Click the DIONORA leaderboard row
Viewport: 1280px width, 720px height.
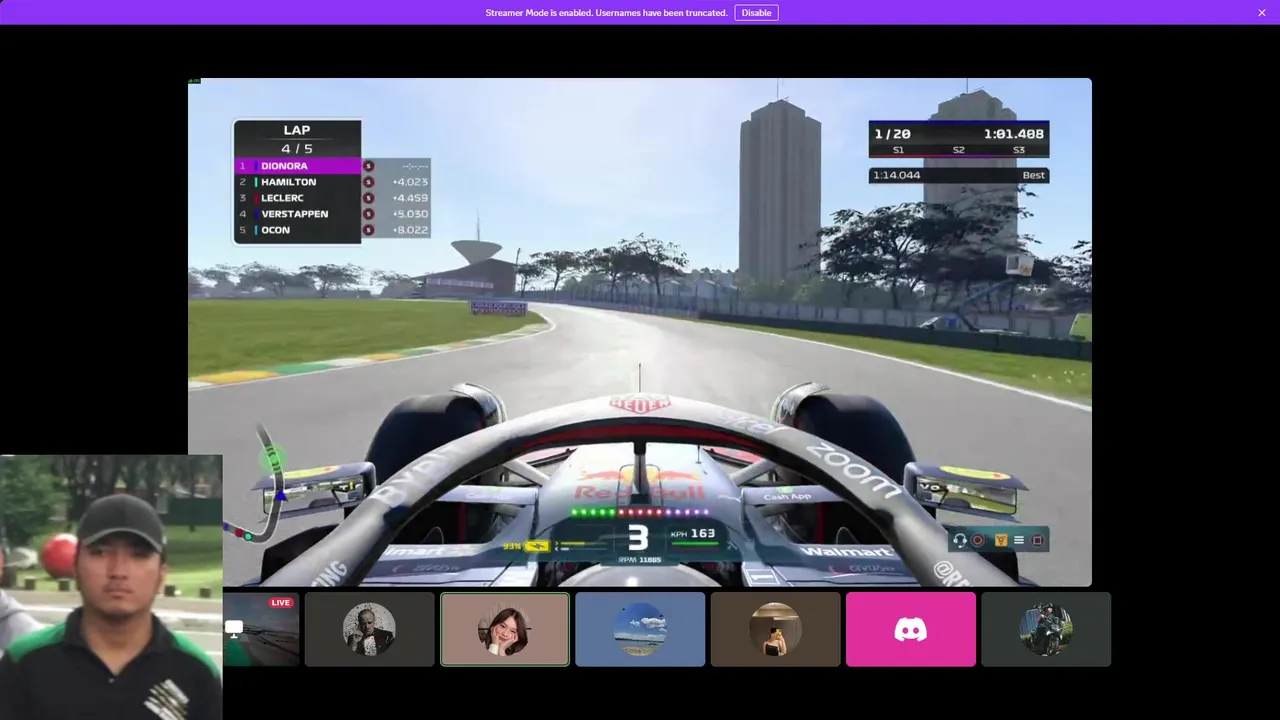[298, 166]
